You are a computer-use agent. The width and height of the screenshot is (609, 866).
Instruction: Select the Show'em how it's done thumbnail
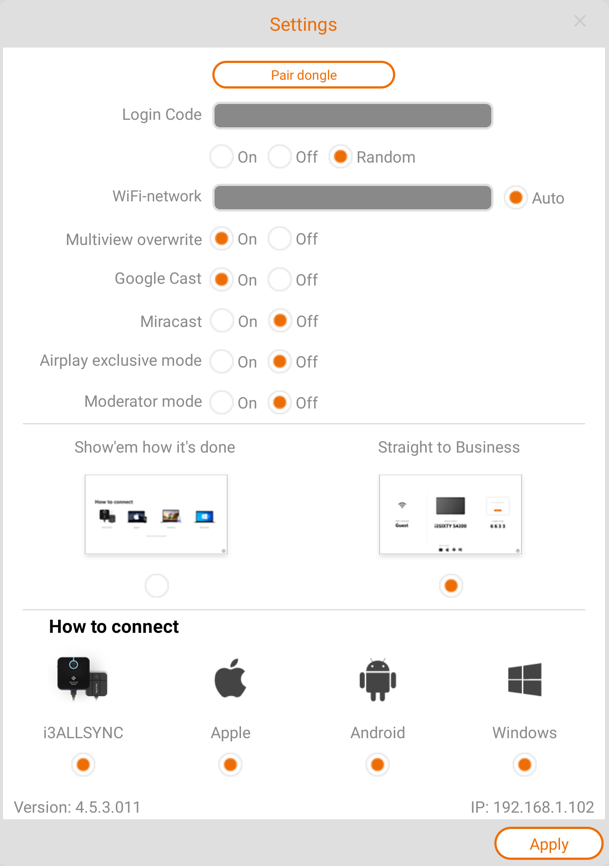point(156,514)
